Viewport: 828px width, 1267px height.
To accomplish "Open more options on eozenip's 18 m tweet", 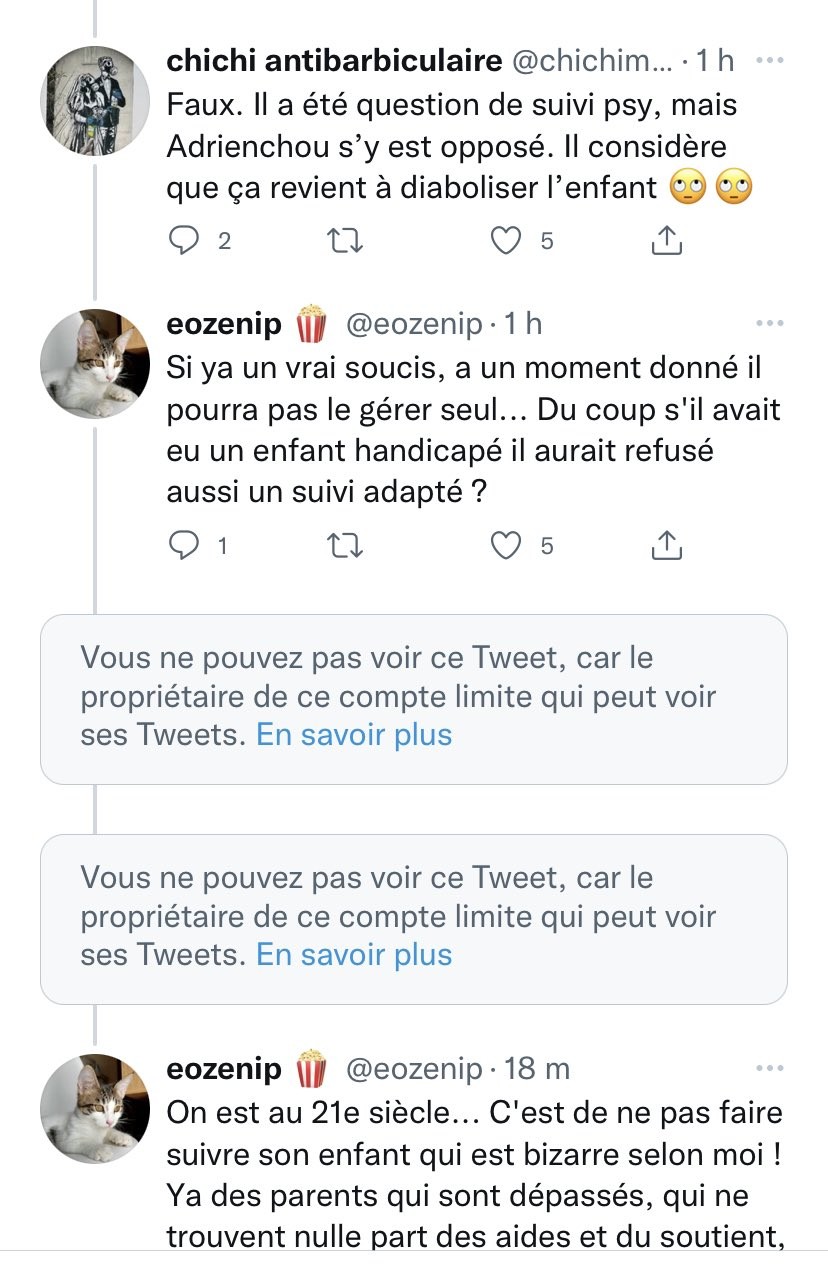I will [769, 1069].
